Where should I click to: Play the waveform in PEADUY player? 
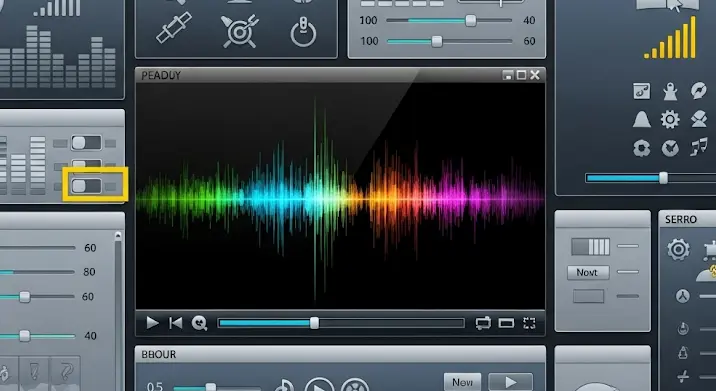click(152, 323)
